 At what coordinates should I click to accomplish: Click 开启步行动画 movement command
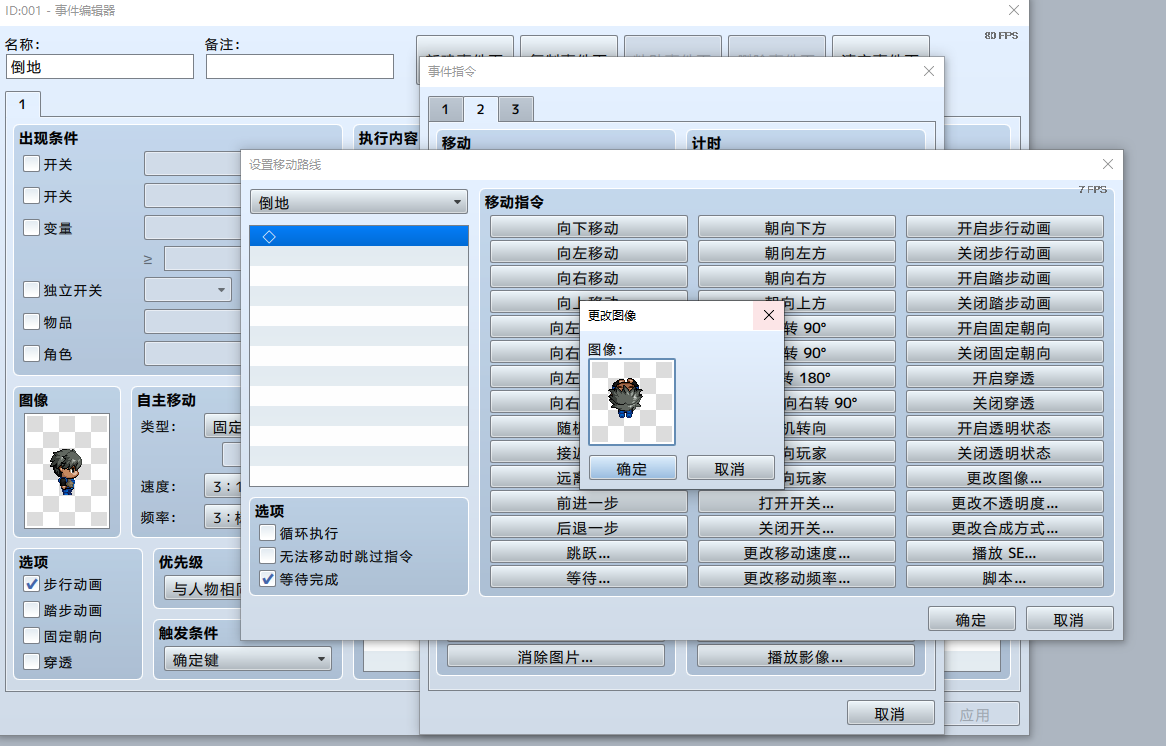(1004, 228)
